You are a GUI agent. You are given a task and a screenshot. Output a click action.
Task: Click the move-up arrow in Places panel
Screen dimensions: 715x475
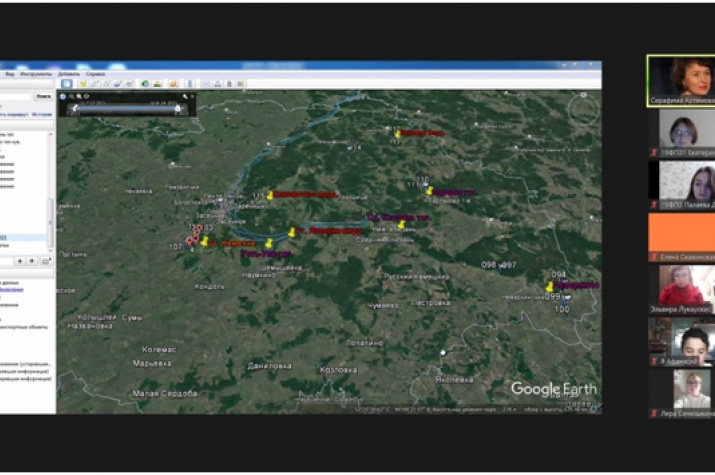20,261
